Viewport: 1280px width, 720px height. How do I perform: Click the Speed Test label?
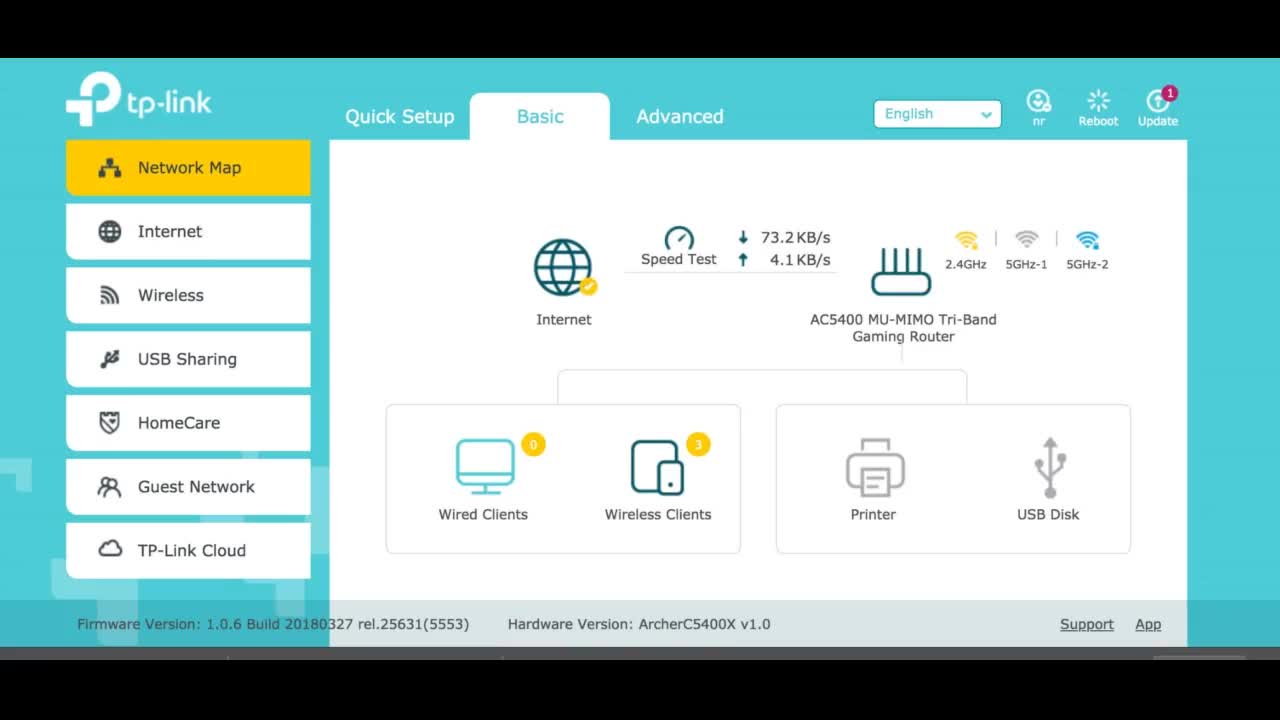pyautogui.click(x=679, y=260)
